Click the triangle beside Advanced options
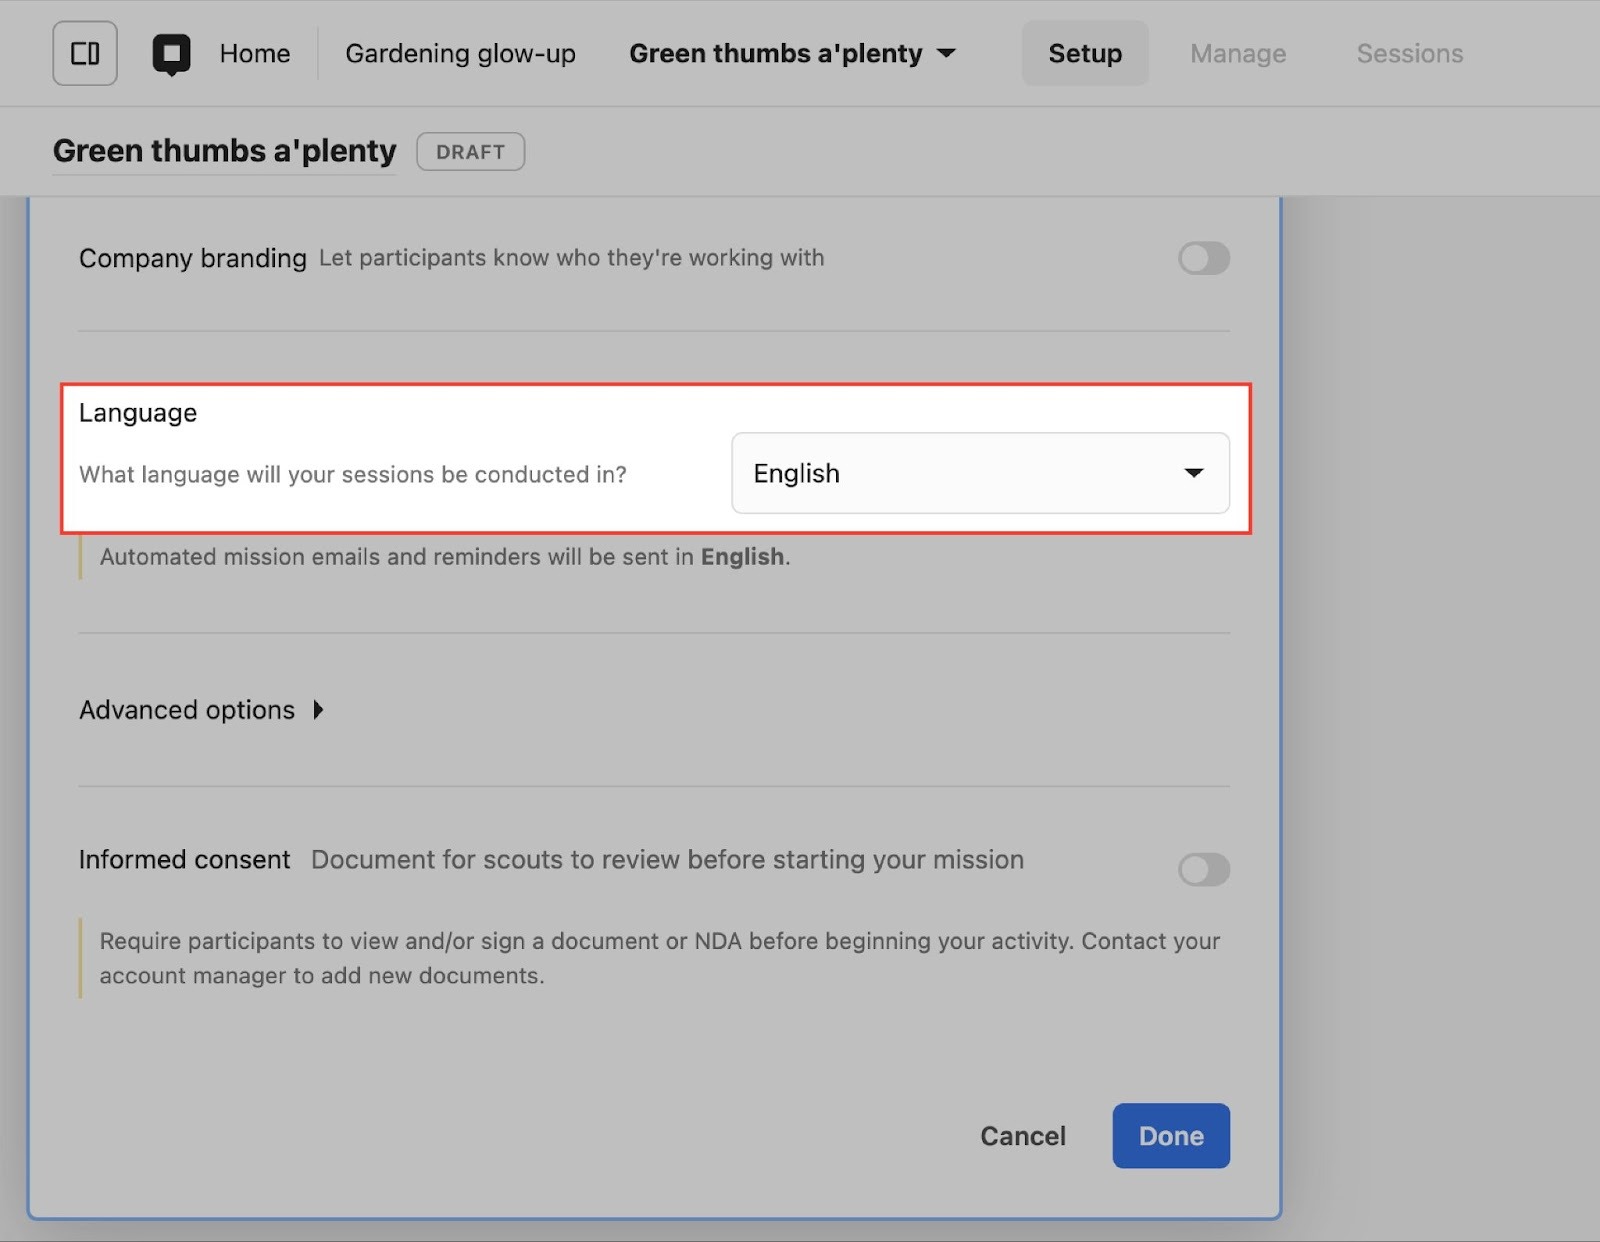The height and width of the screenshot is (1242, 1600). pyautogui.click(x=318, y=710)
